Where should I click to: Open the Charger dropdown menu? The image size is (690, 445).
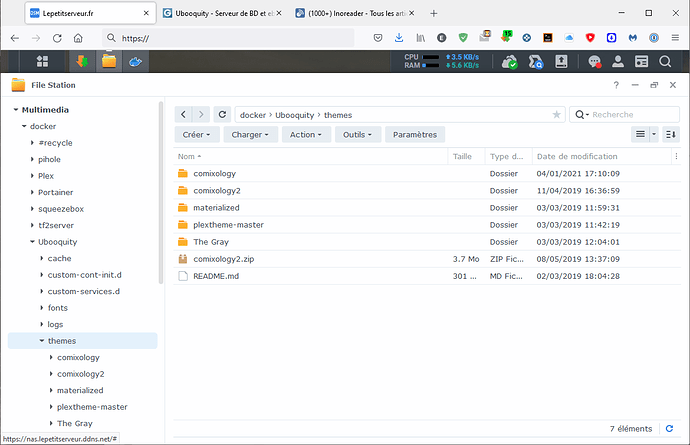[x=250, y=135]
